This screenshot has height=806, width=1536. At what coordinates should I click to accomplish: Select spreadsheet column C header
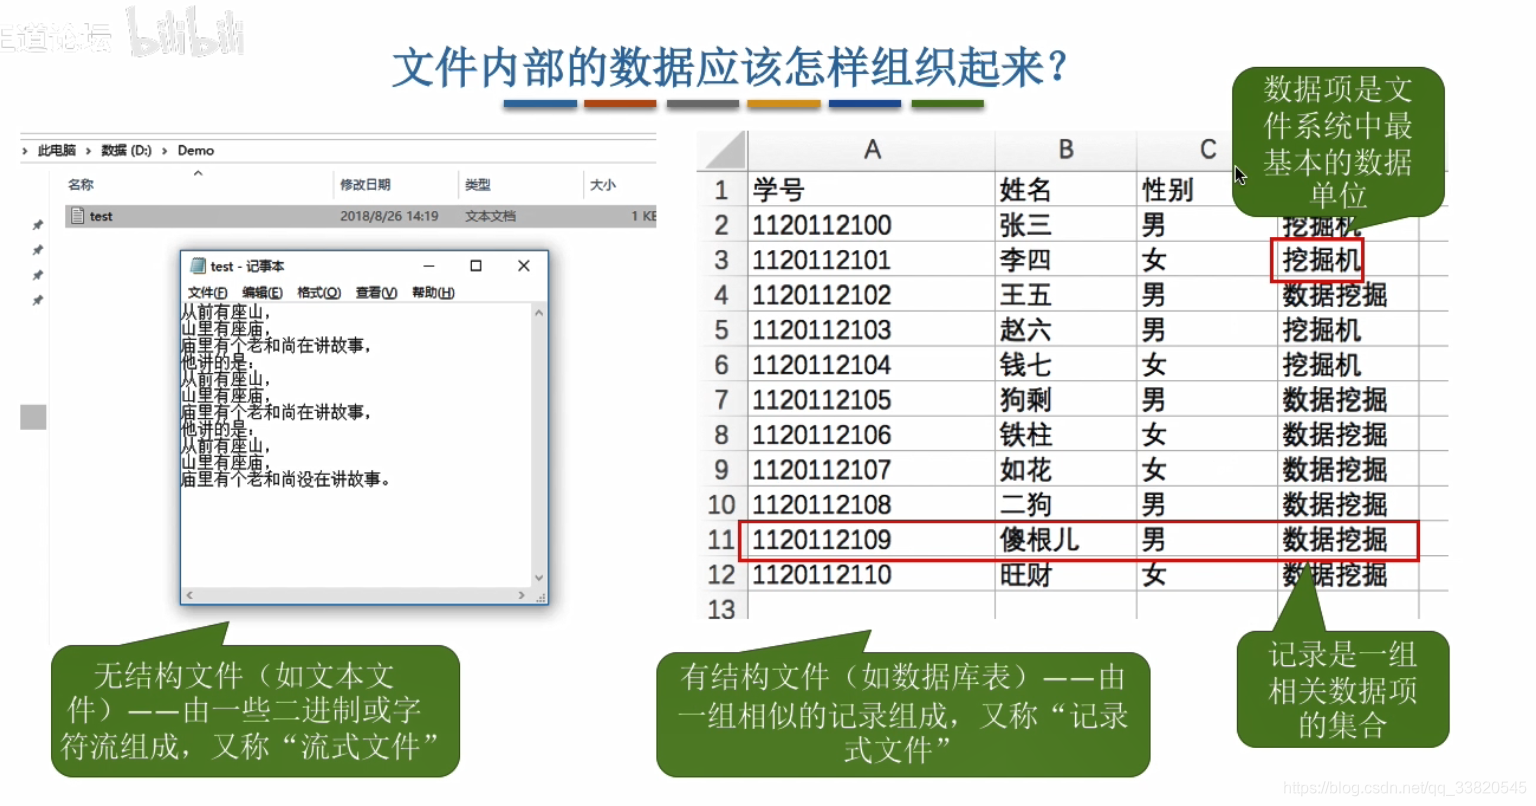pos(1207,150)
